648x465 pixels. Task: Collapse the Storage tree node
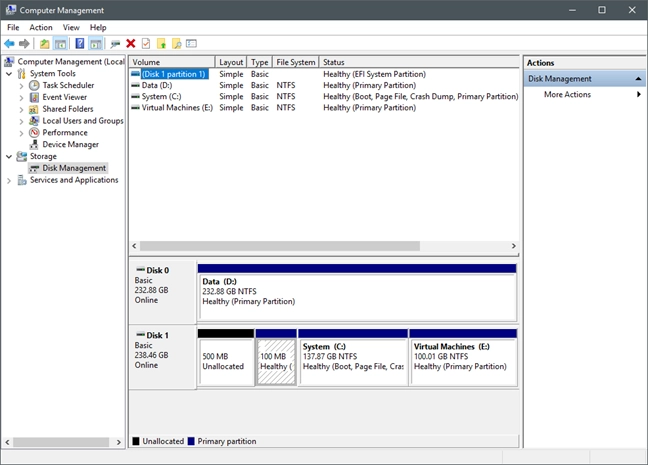point(9,157)
